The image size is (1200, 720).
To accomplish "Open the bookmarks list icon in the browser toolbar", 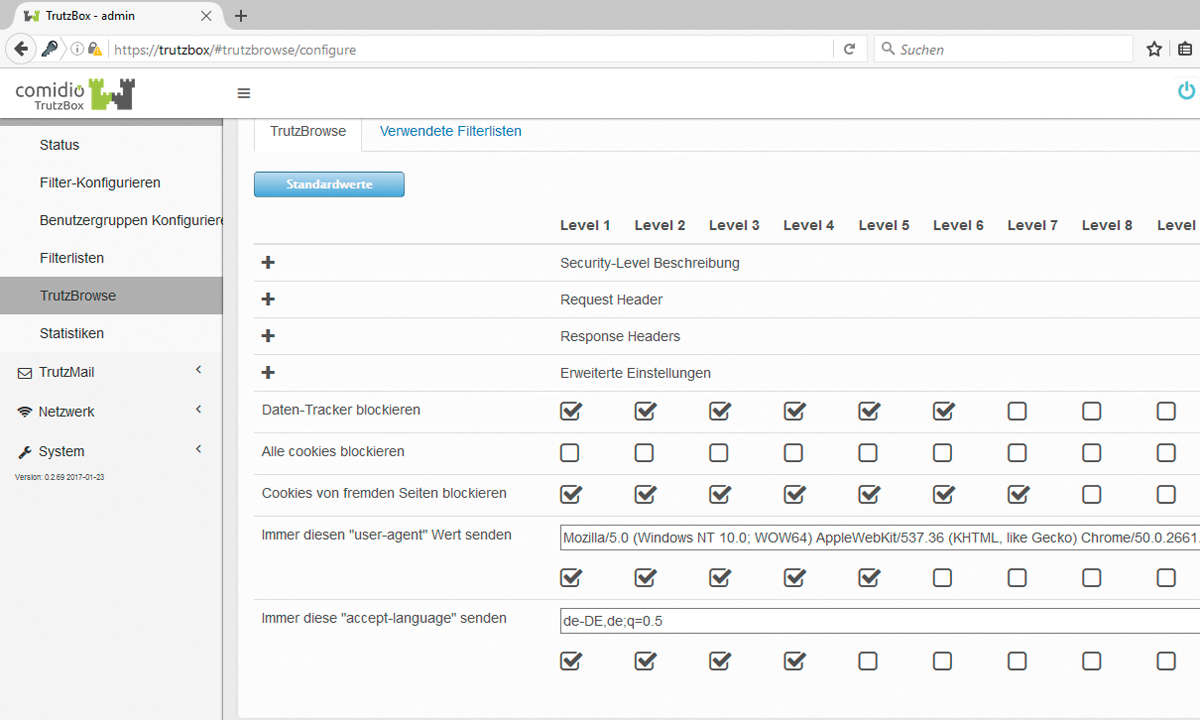I will pos(1186,49).
